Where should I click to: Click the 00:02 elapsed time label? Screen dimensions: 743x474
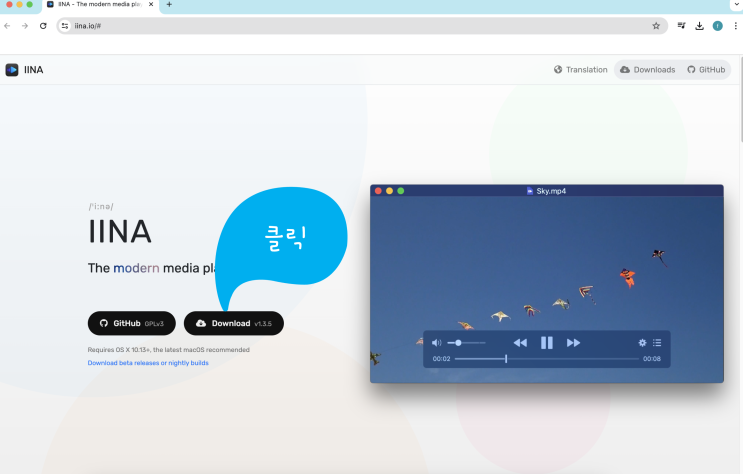[x=441, y=359]
